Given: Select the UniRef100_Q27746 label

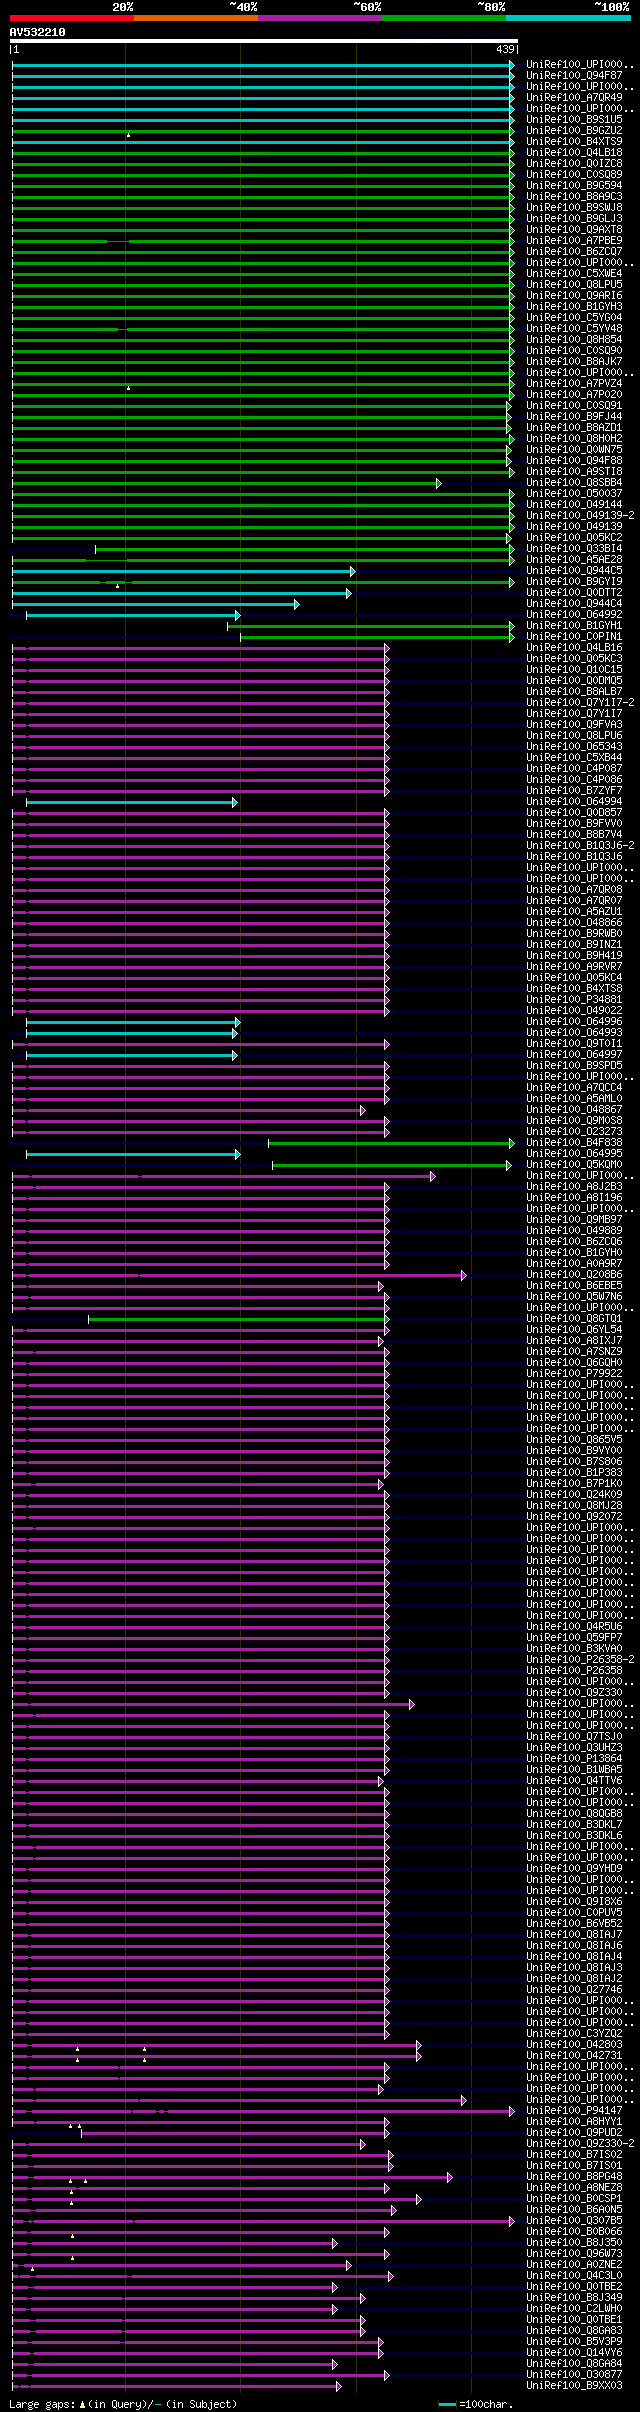Looking at the screenshot, I should (574, 1990).
